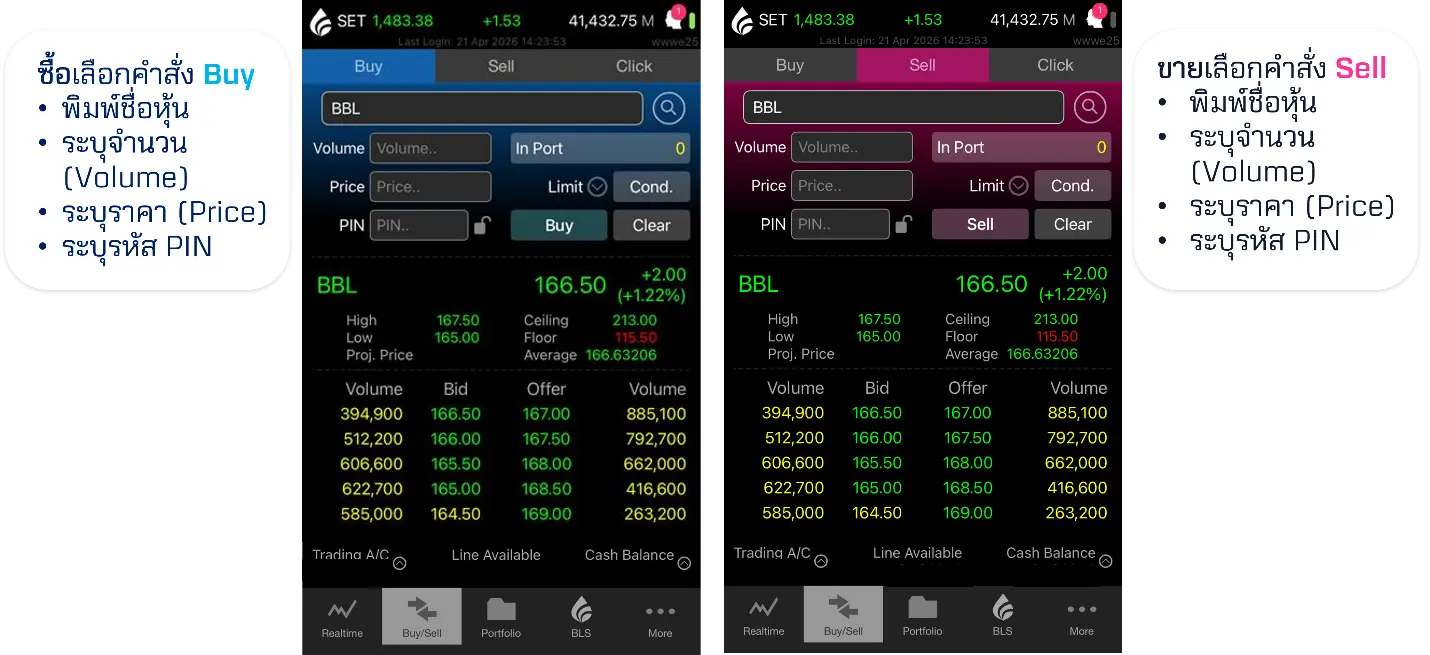This screenshot has height=655, width=1430.
Task: Switch to Buy tab in the Sell screen
Action: click(790, 65)
